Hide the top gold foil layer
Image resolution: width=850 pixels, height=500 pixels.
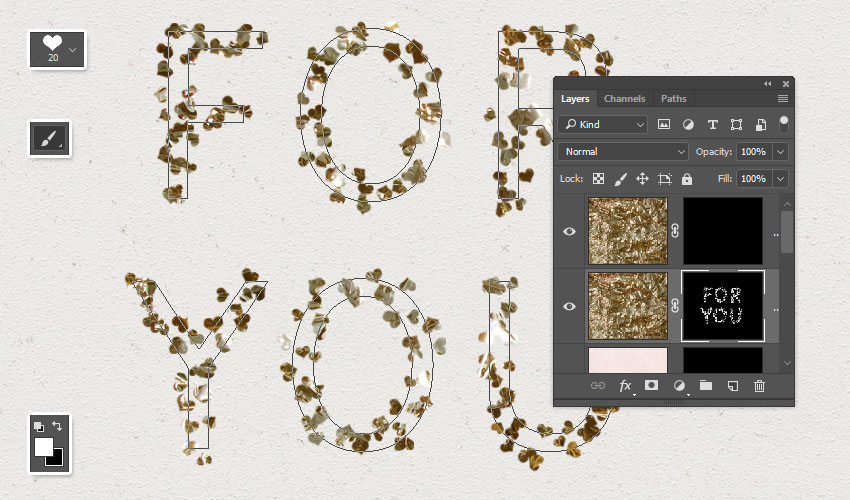click(x=570, y=231)
